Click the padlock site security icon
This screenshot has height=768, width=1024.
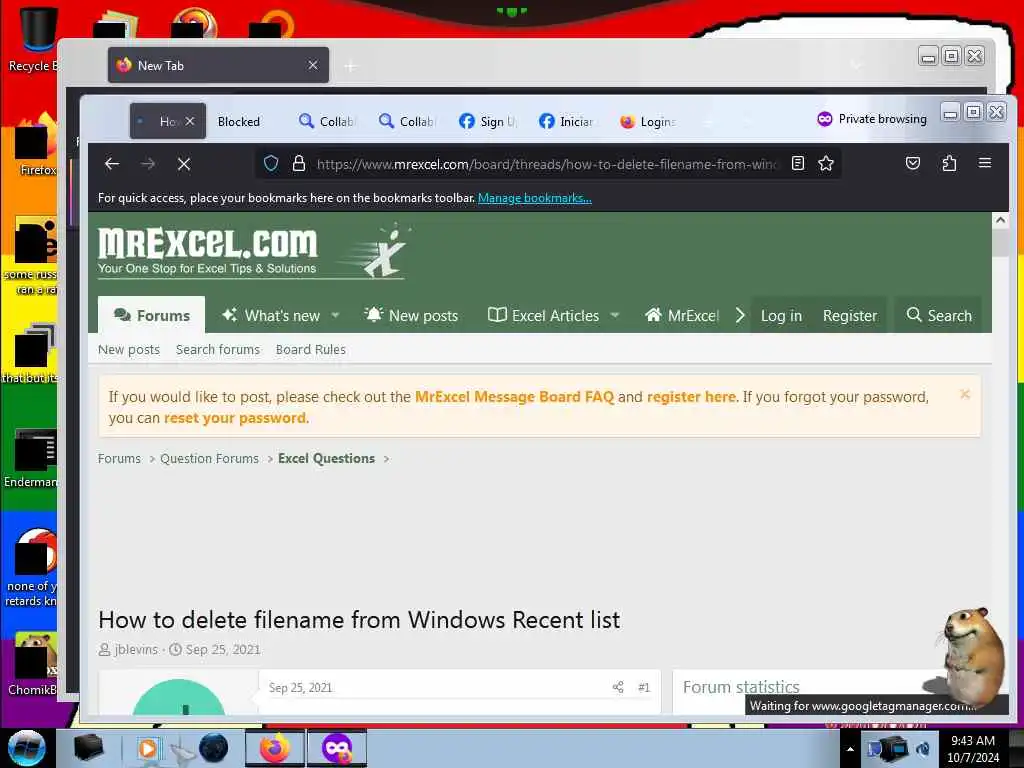tap(299, 163)
